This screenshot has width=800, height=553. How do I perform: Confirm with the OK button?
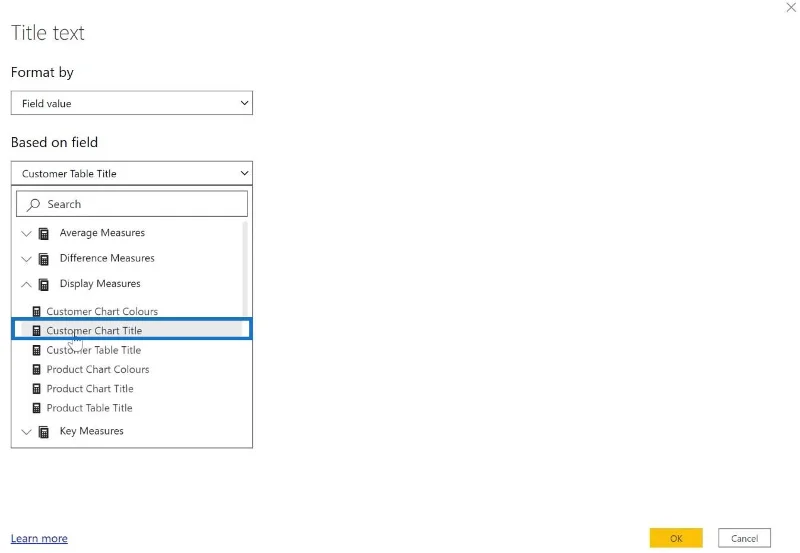[676, 538]
